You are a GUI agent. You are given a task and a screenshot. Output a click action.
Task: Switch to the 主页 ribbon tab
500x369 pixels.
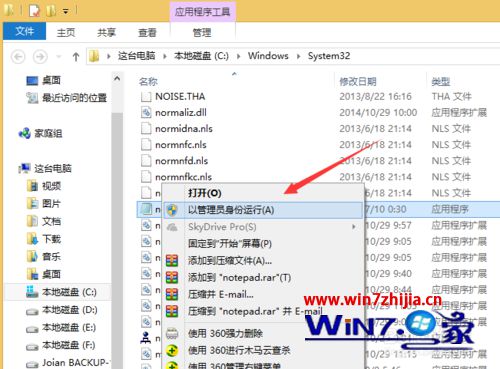tap(66, 32)
